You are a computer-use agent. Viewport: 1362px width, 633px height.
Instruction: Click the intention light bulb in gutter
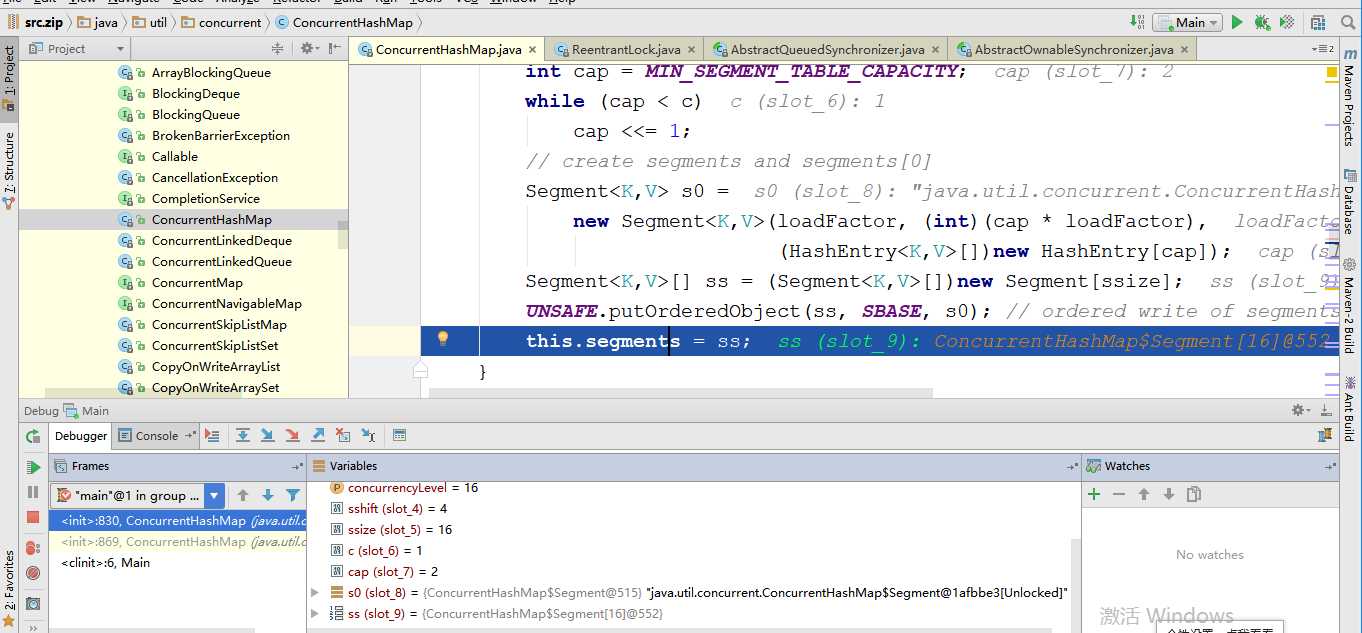443,339
